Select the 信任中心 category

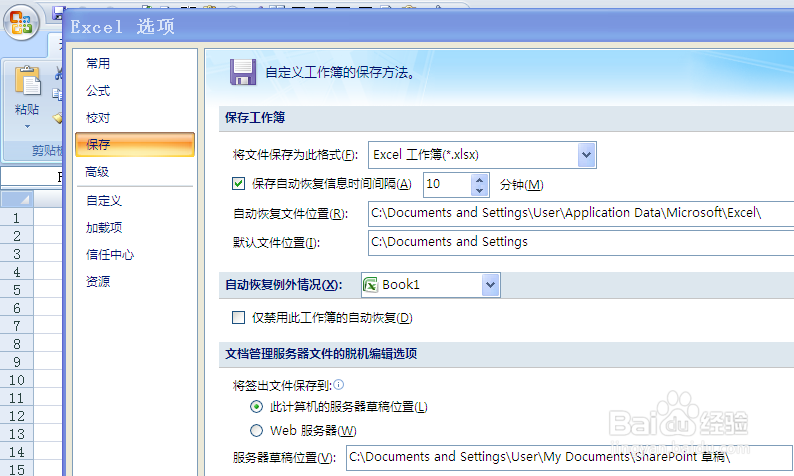coord(110,254)
